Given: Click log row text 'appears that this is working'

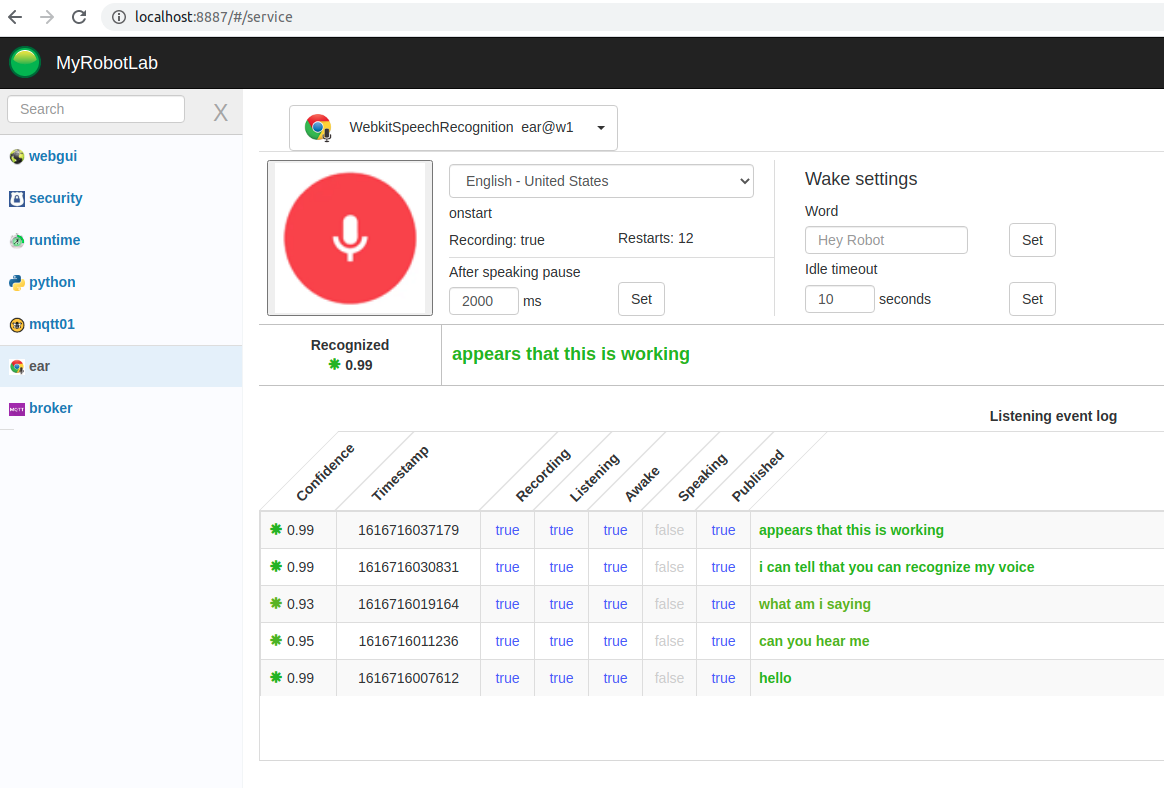Looking at the screenshot, I should pyautogui.click(x=851, y=530).
